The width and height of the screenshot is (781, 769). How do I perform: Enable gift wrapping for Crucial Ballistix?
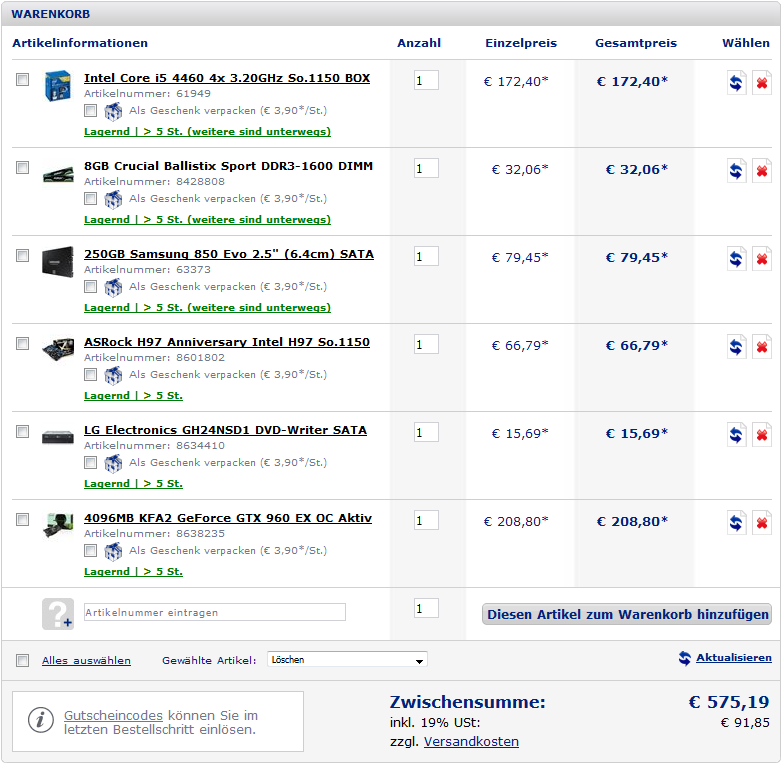(90, 199)
